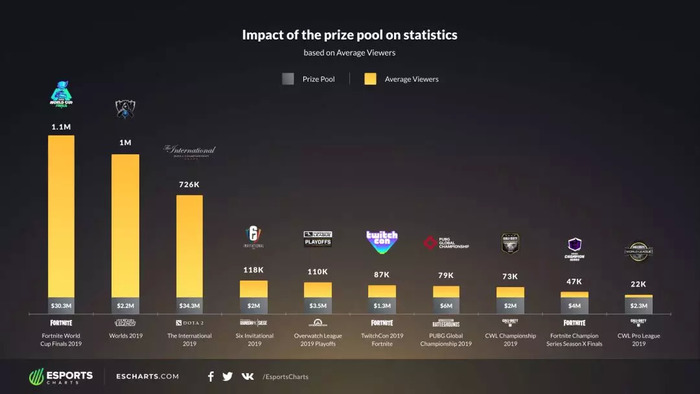
Task: Open the /EsportsCharts handle link
Action: [x=285, y=377]
